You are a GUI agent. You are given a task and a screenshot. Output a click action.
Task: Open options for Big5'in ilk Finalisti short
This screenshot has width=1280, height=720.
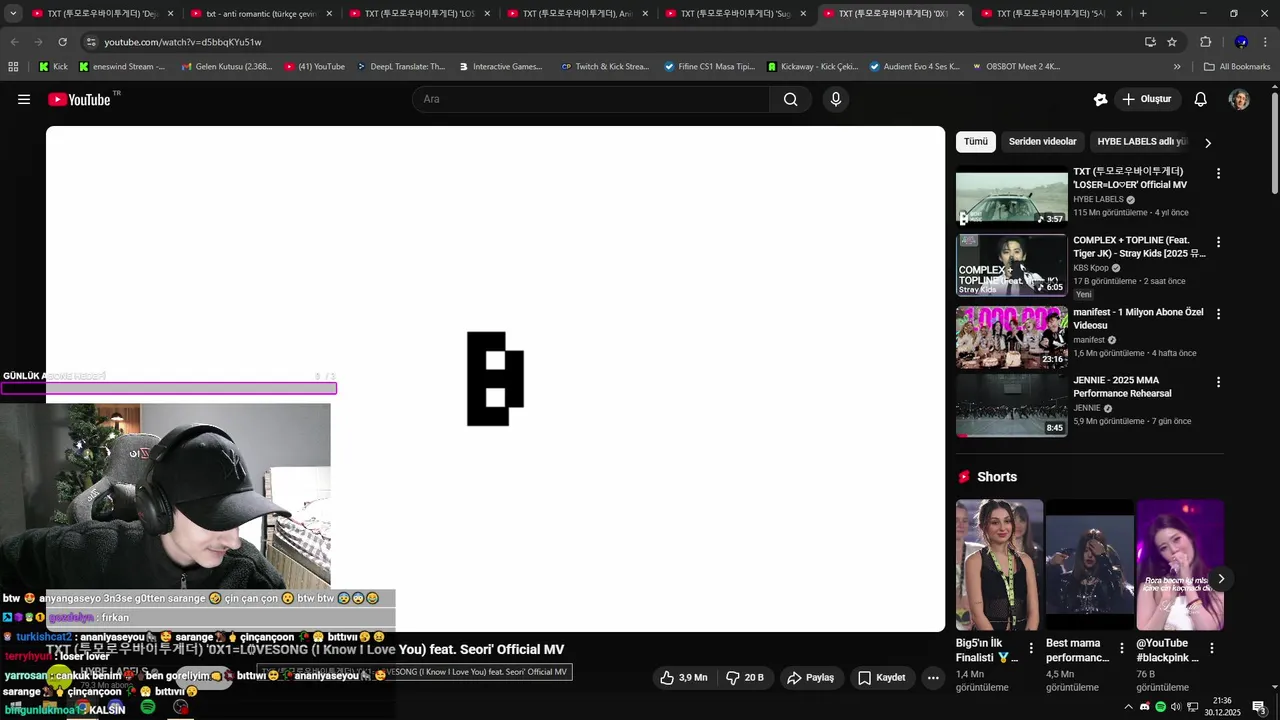pyautogui.click(x=1031, y=648)
